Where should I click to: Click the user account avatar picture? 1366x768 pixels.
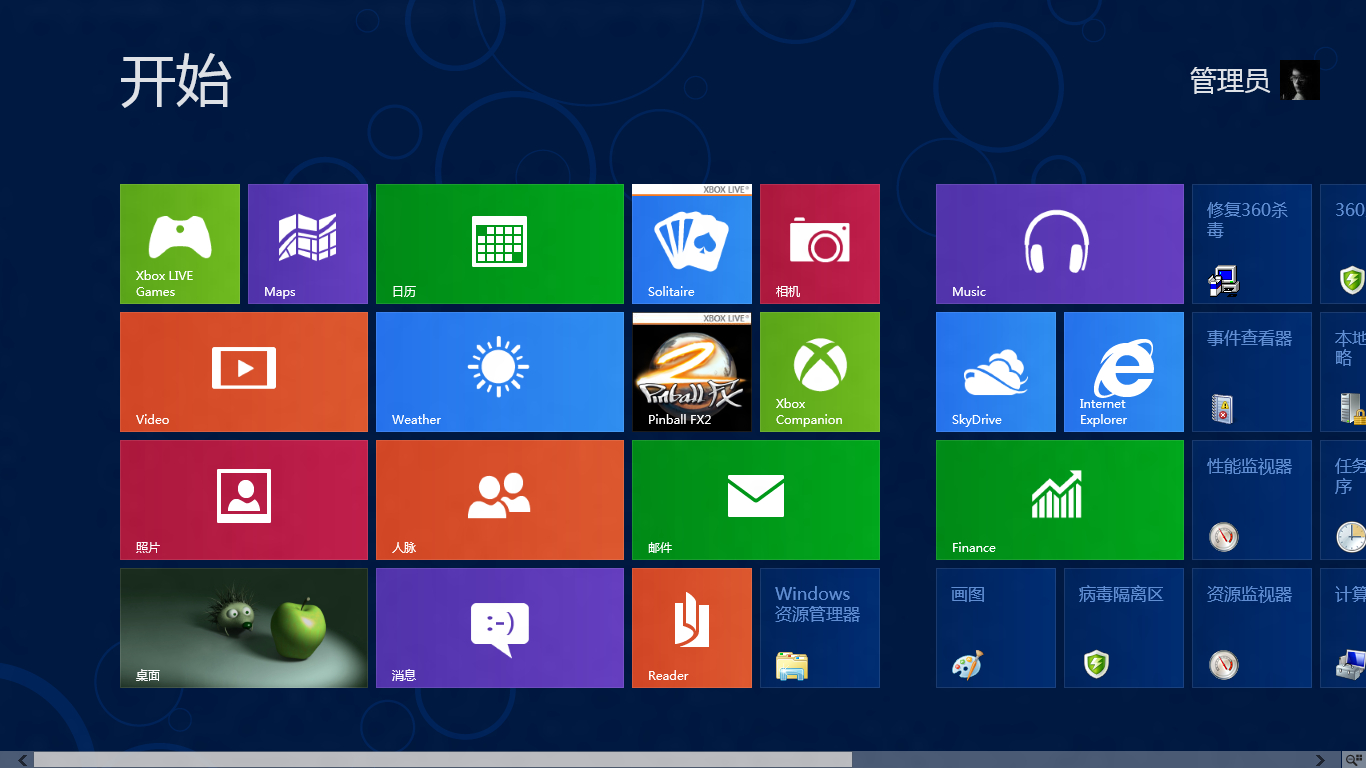1300,80
